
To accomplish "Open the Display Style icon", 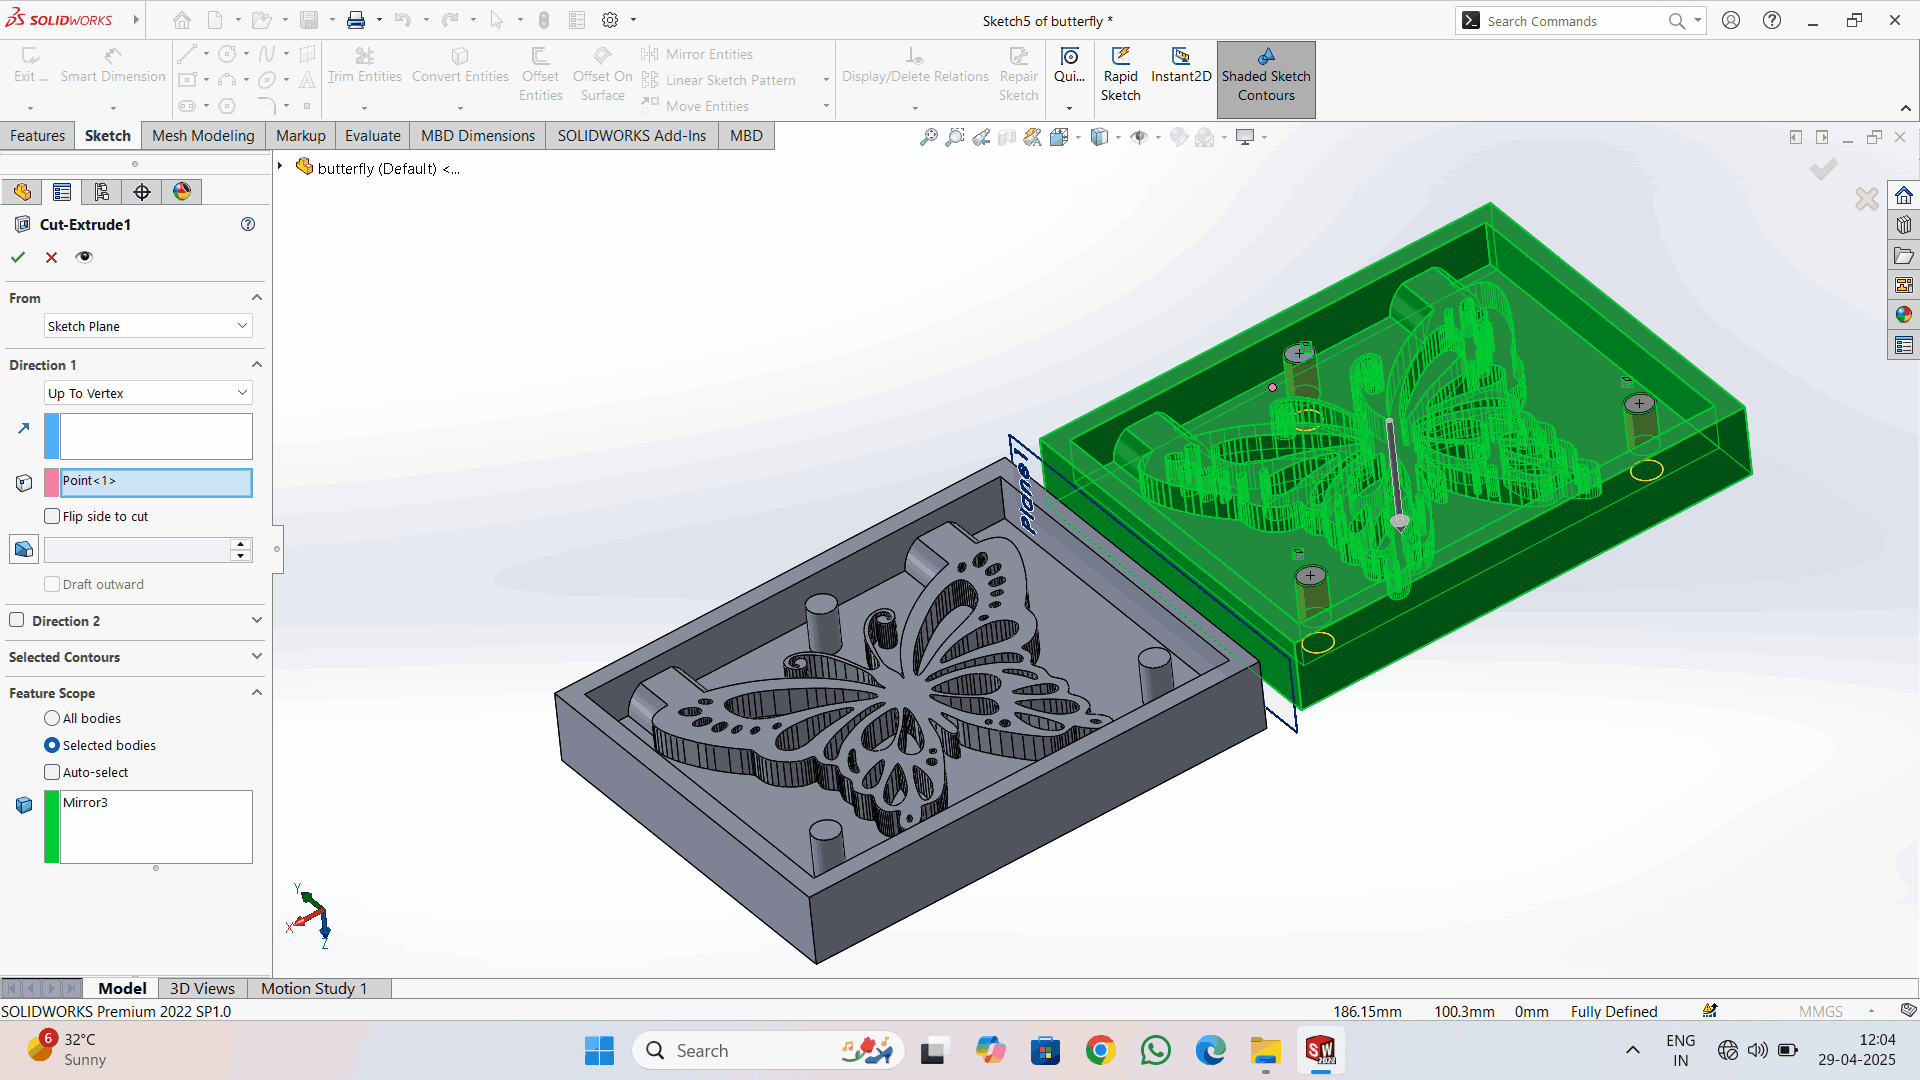I will point(1099,137).
